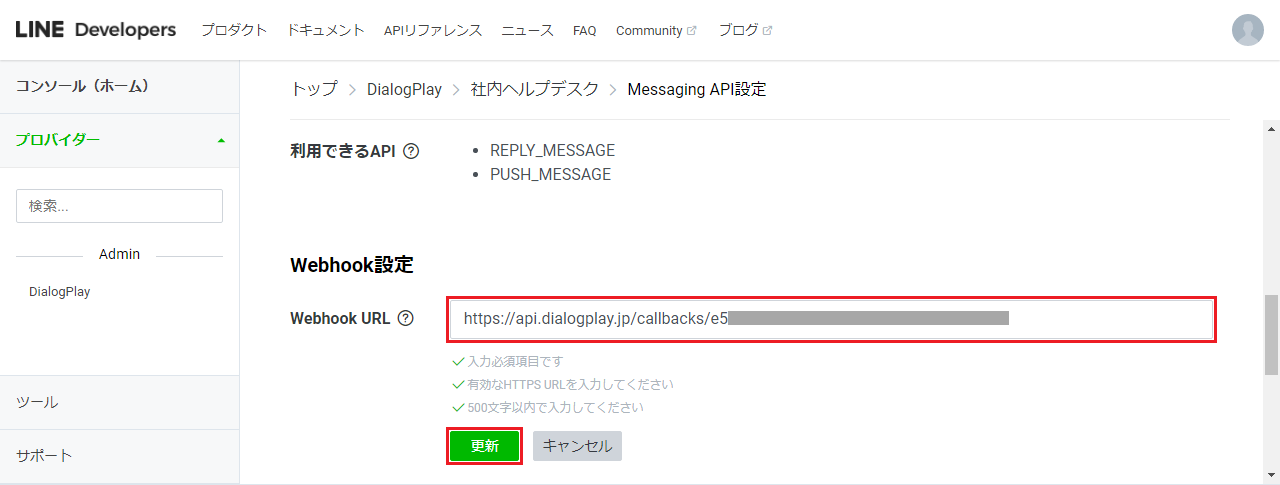Open the ブログ external link
Image resolution: width=1280 pixels, height=485 pixels.
click(745, 30)
